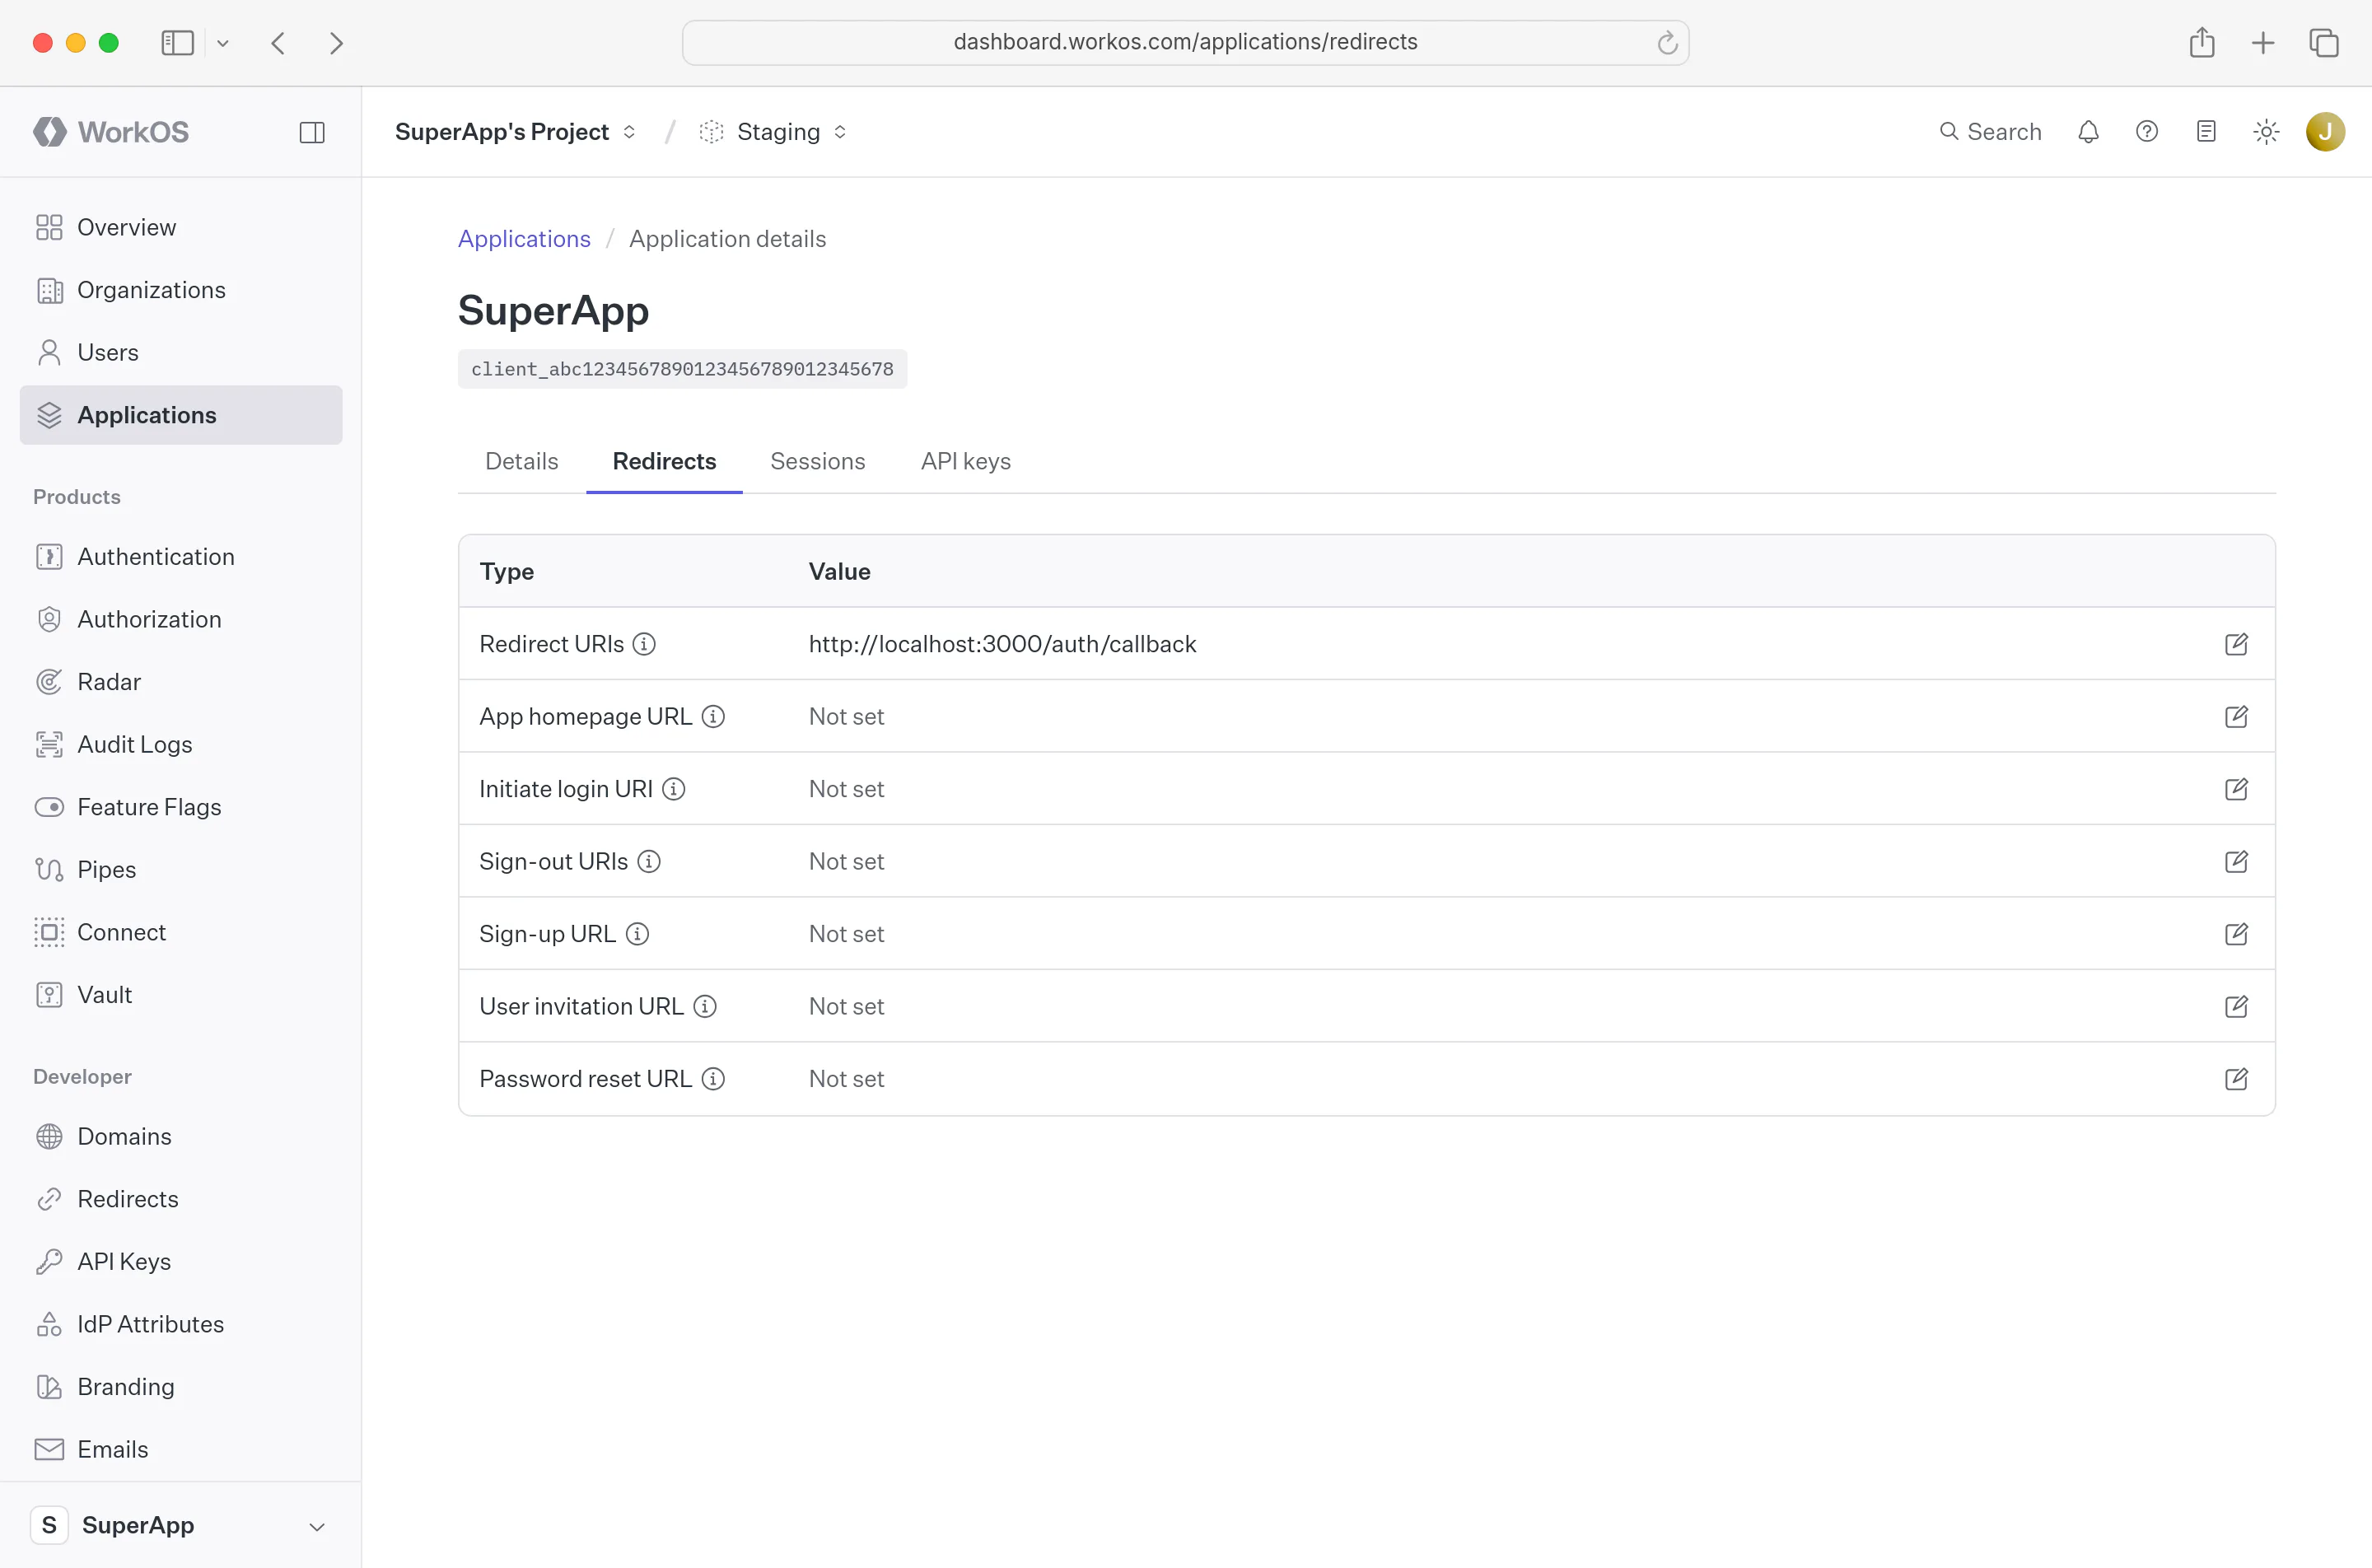Toggle Safari sidebar button
Viewport: 2372px width, 1568px height.
click(177, 43)
